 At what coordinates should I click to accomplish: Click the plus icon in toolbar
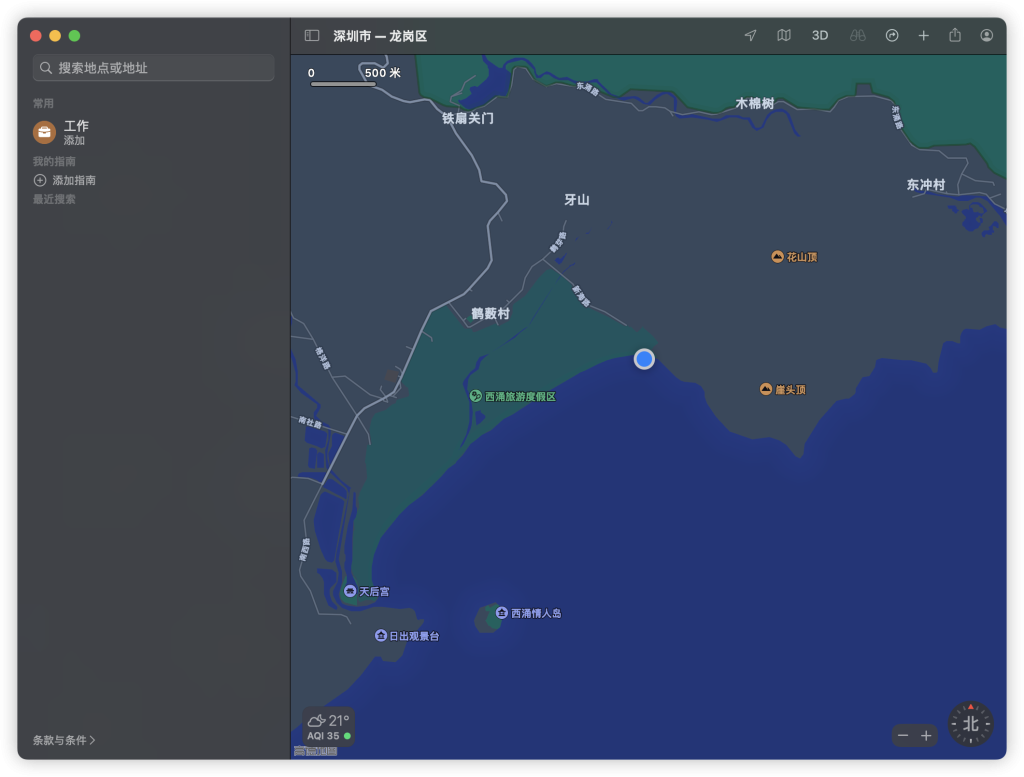click(924, 36)
